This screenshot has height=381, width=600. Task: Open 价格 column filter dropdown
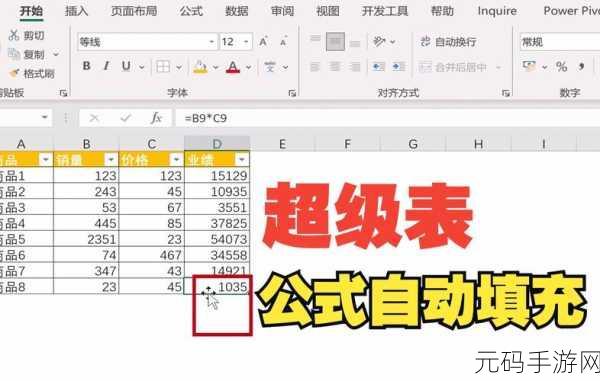point(176,160)
